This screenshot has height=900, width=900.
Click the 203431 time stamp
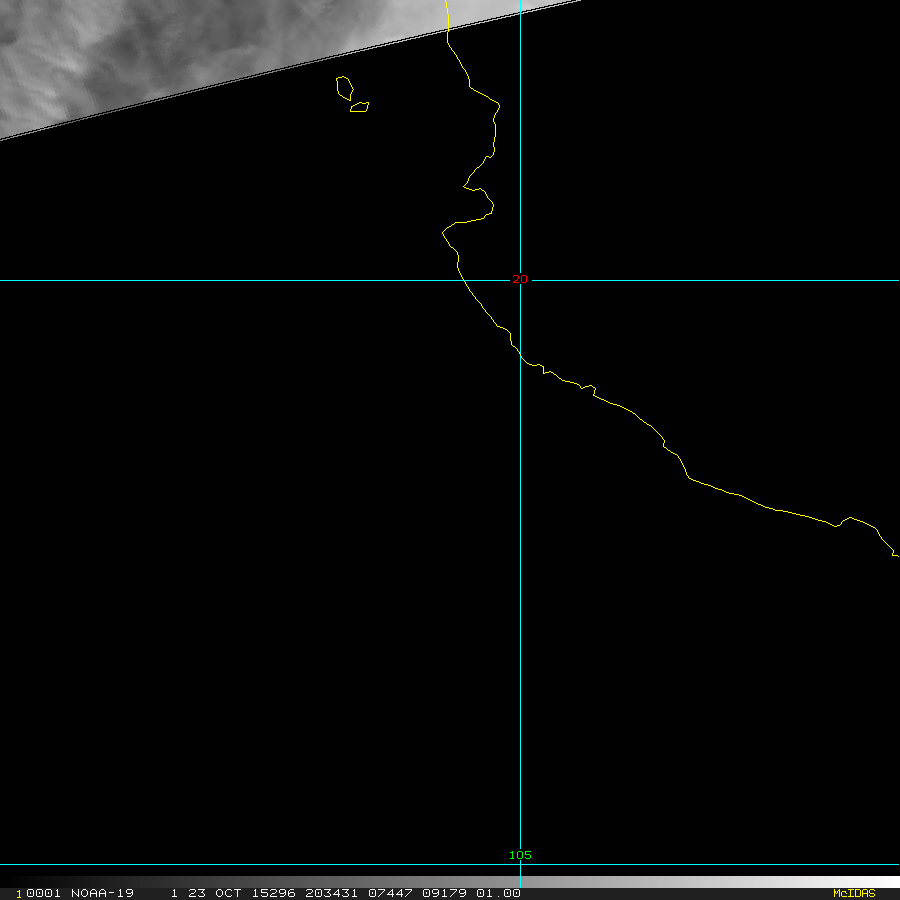click(x=331, y=893)
